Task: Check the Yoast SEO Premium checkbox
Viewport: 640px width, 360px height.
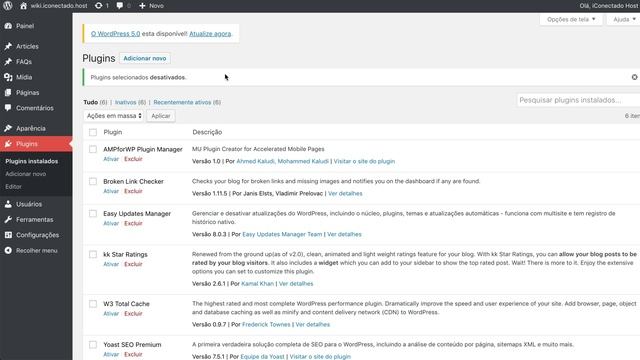Action: 93,345
